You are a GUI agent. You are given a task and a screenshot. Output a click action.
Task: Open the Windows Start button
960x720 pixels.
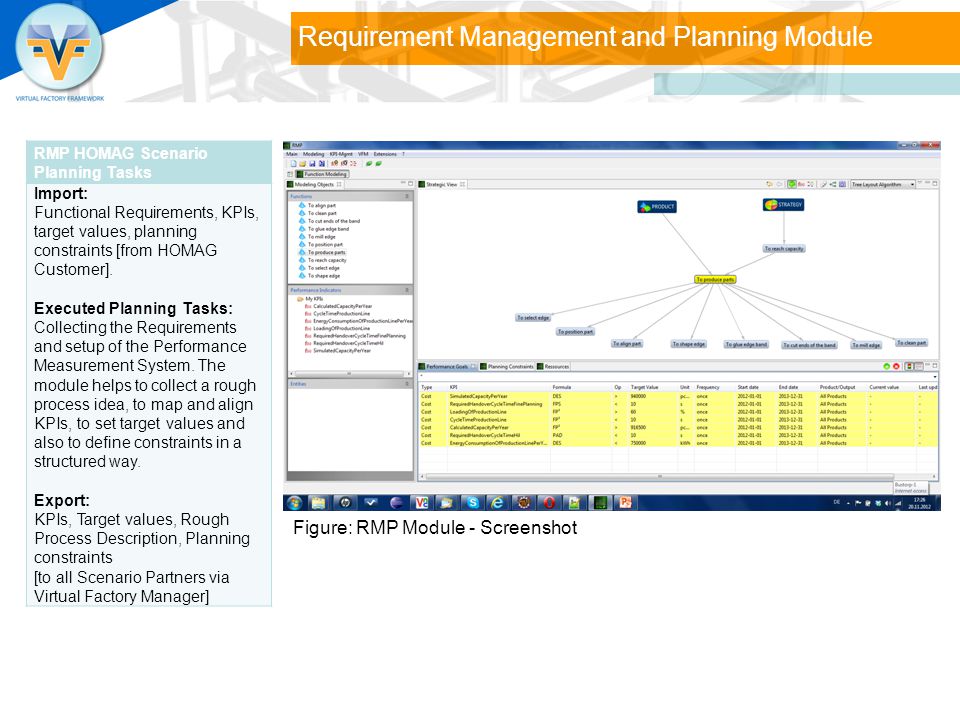point(294,503)
